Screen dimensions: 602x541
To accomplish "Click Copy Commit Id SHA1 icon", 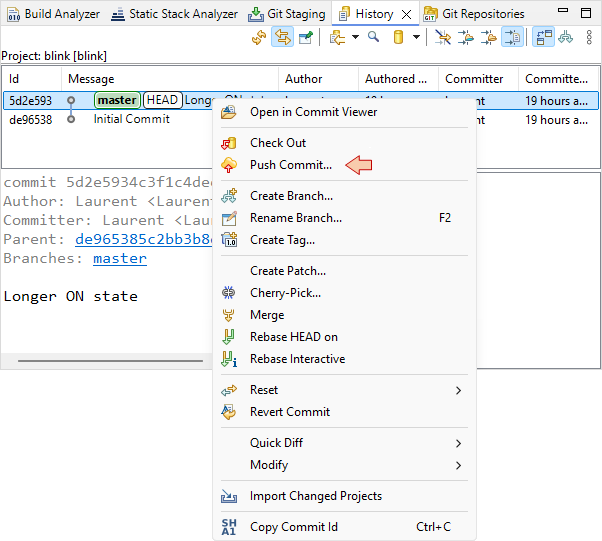I will pyautogui.click(x=229, y=527).
